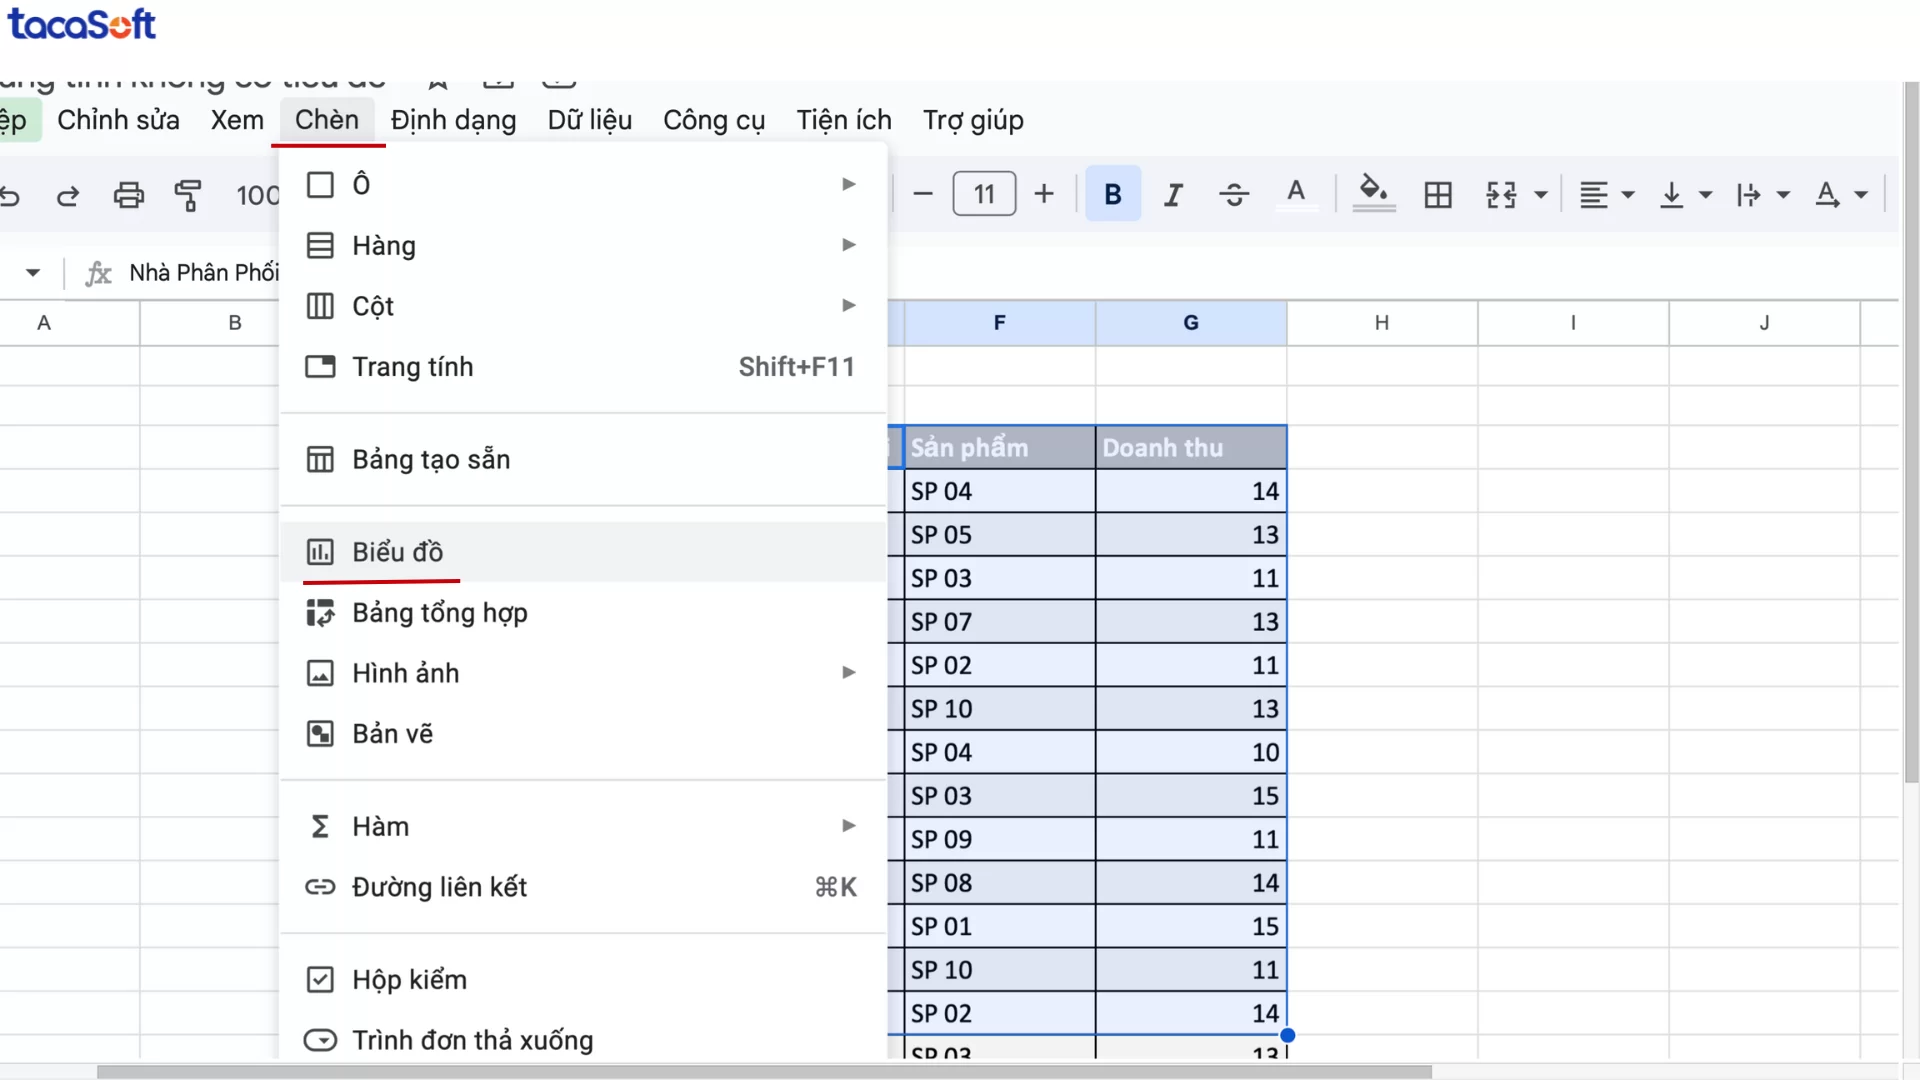Open the Borders icon

click(1438, 194)
